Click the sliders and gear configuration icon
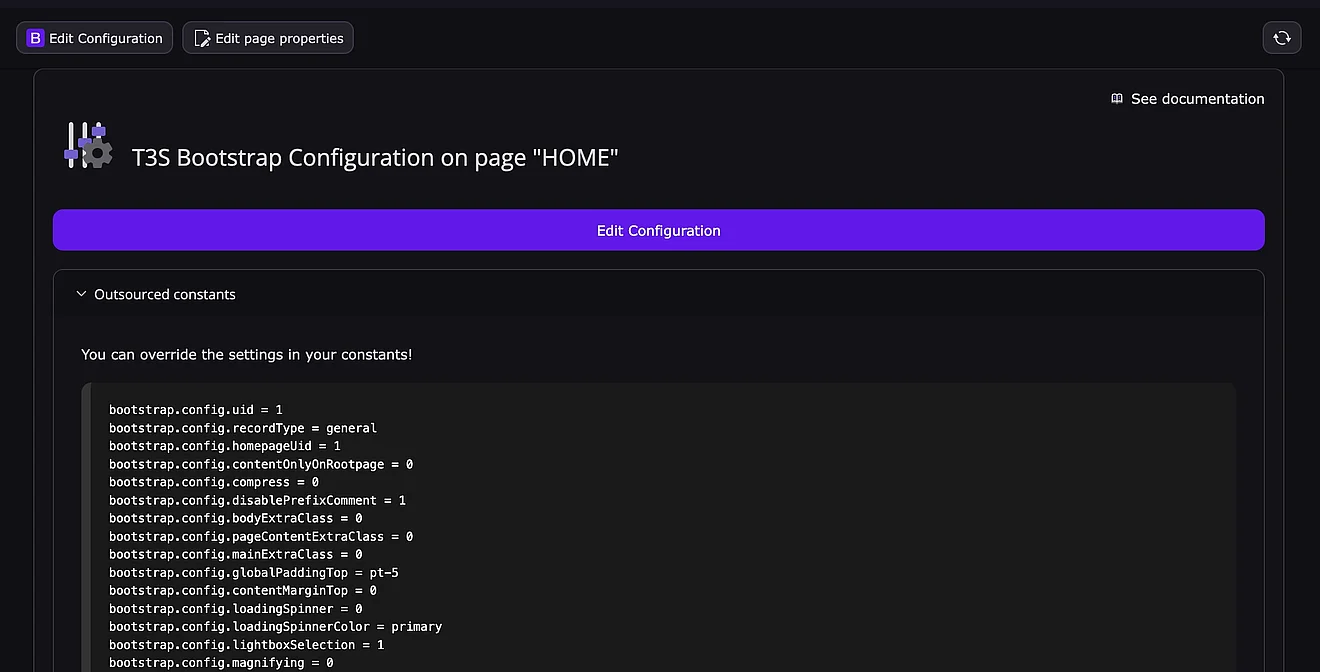This screenshot has height=672, width=1320. [x=88, y=146]
